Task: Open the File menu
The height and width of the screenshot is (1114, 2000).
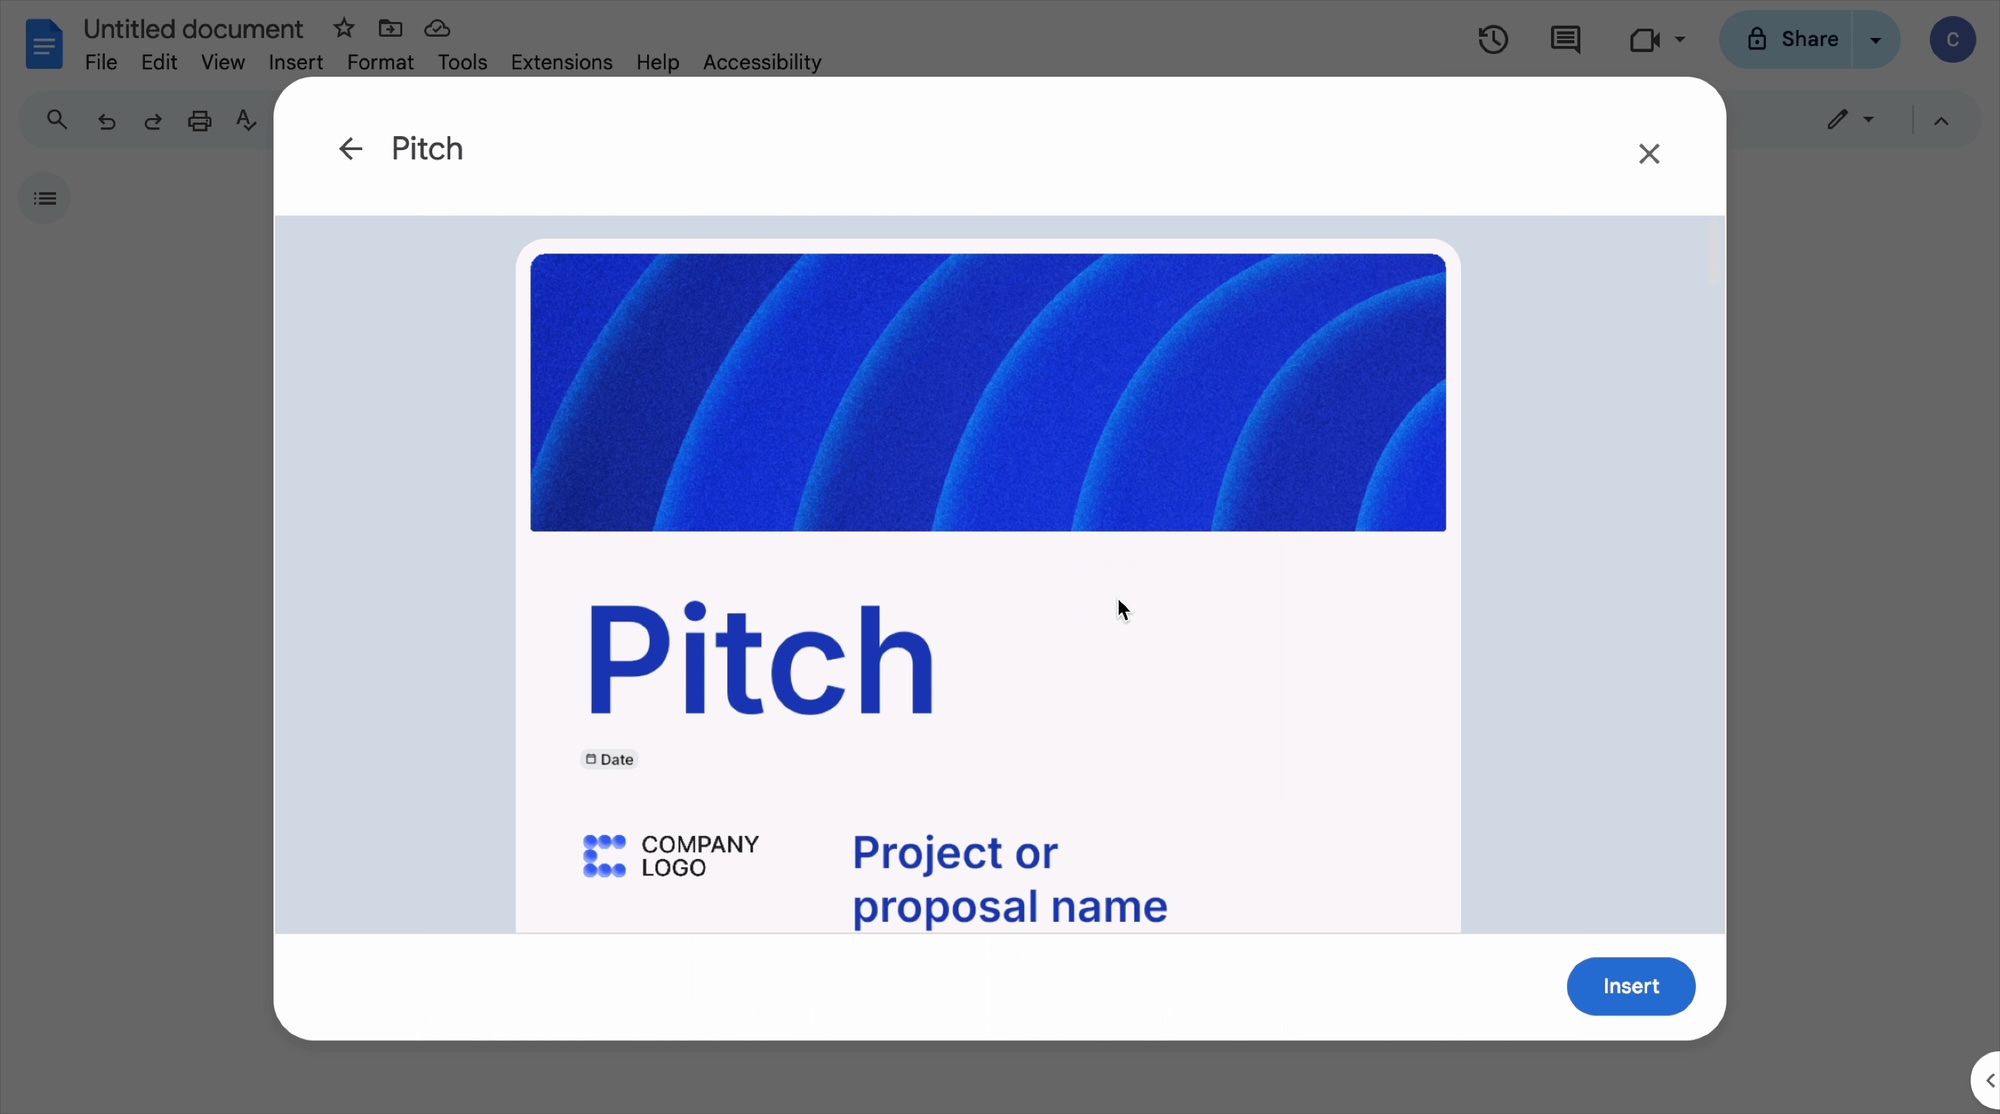Action: [102, 62]
